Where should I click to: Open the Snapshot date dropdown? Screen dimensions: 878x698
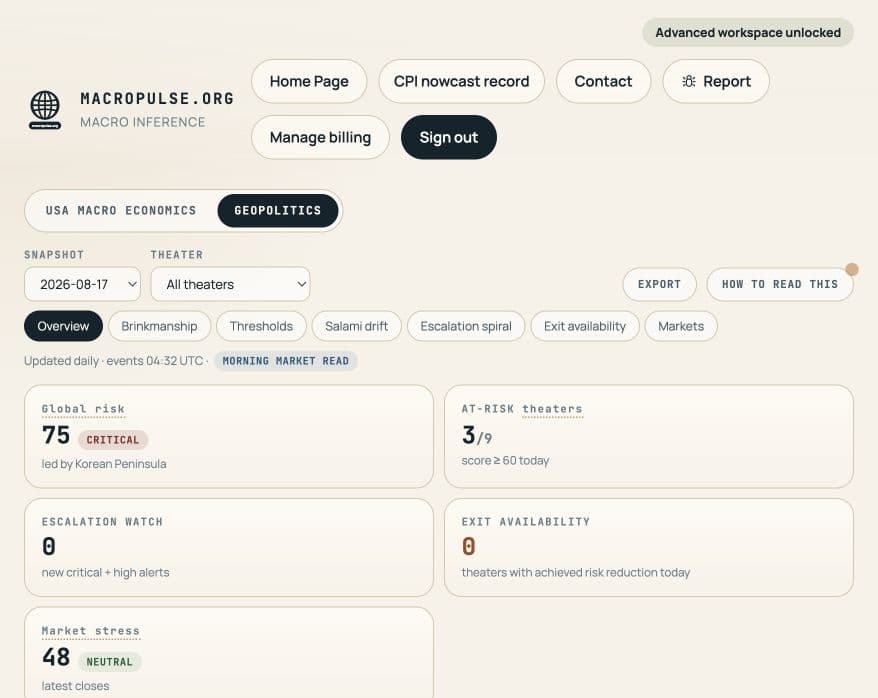(x=82, y=284)
